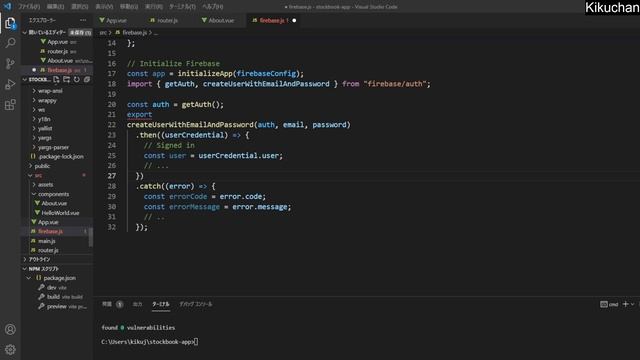This screenshot has height=360, width=640.
Task: Open the ターミナル menu in menu bar
Action: click(182, 7)
